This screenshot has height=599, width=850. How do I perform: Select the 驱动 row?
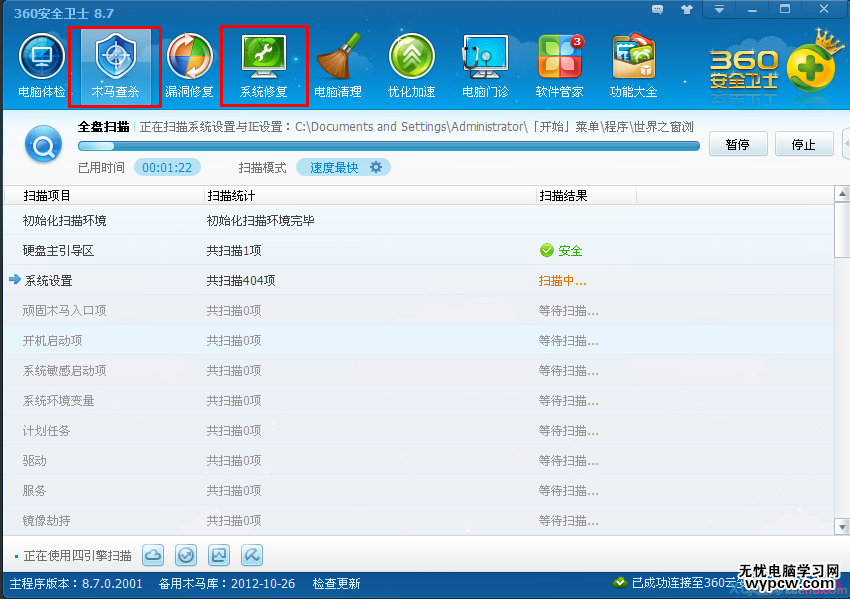418,461
